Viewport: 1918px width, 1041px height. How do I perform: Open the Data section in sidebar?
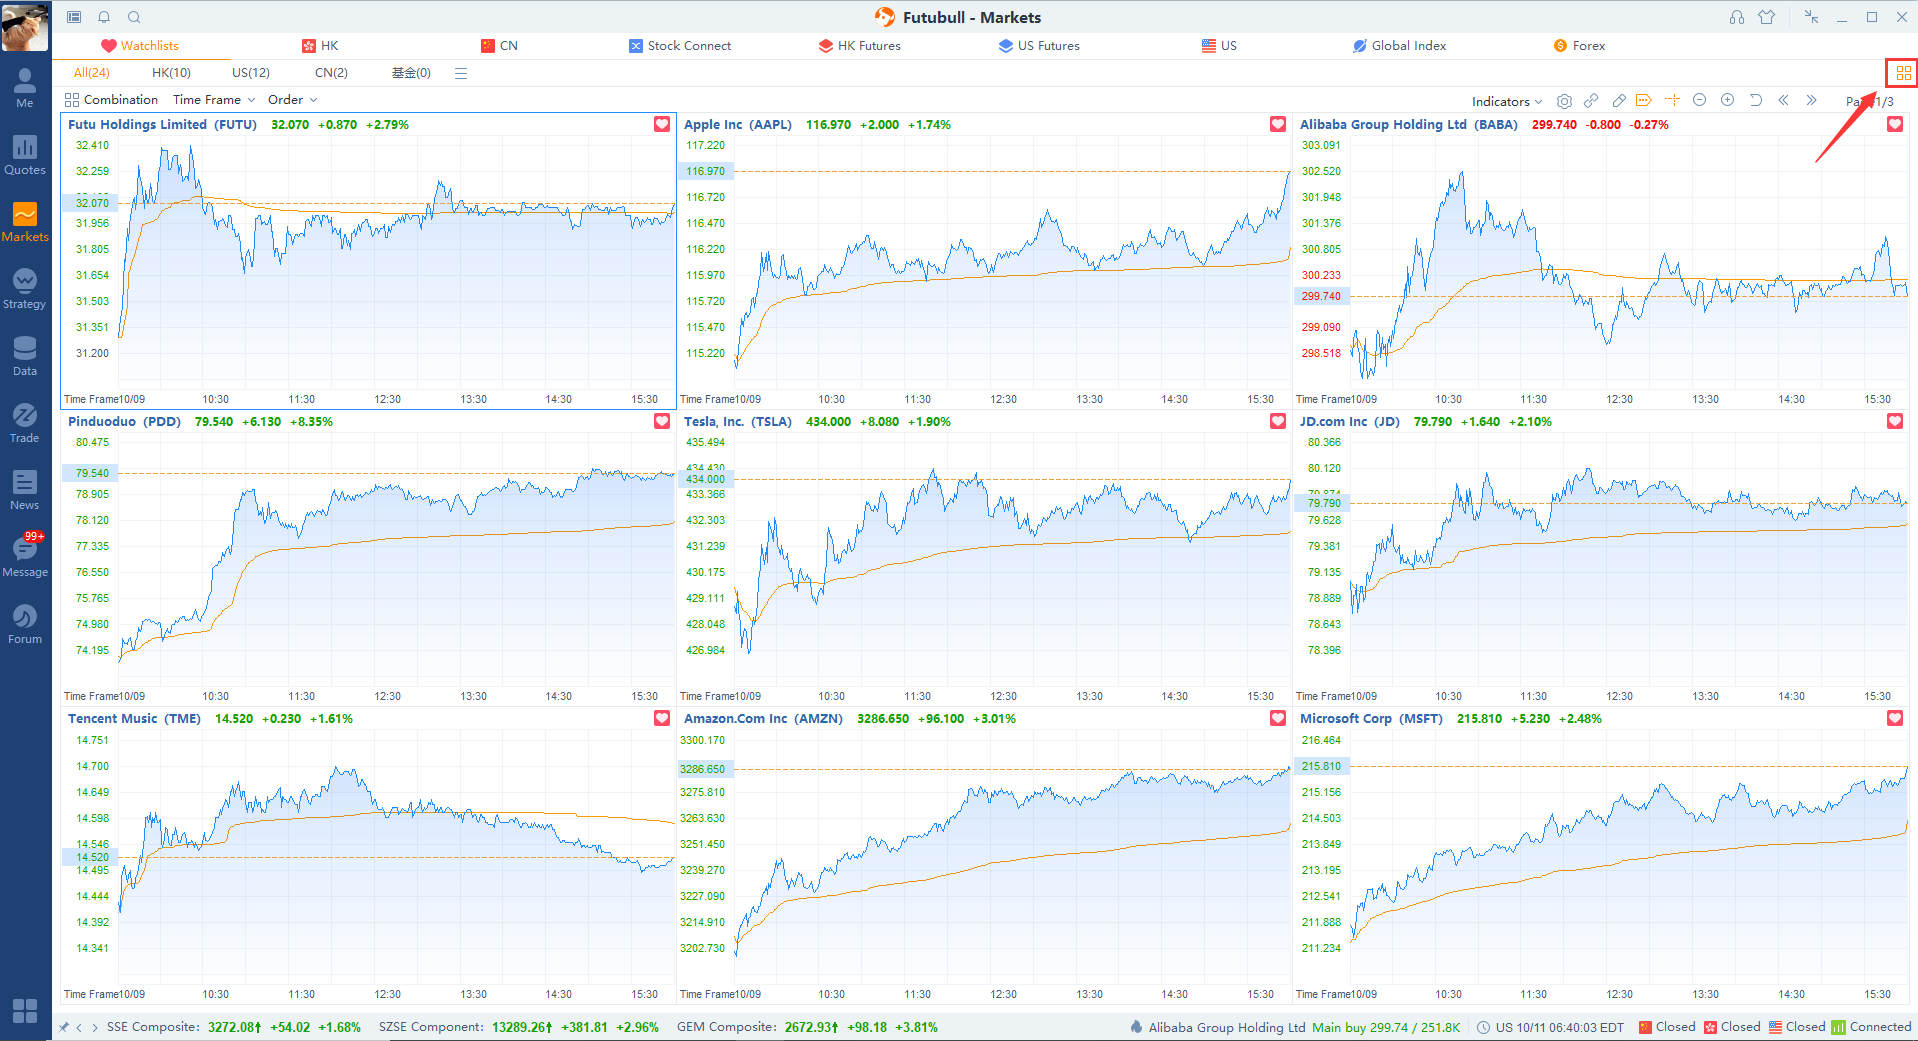tap(25, 356)
